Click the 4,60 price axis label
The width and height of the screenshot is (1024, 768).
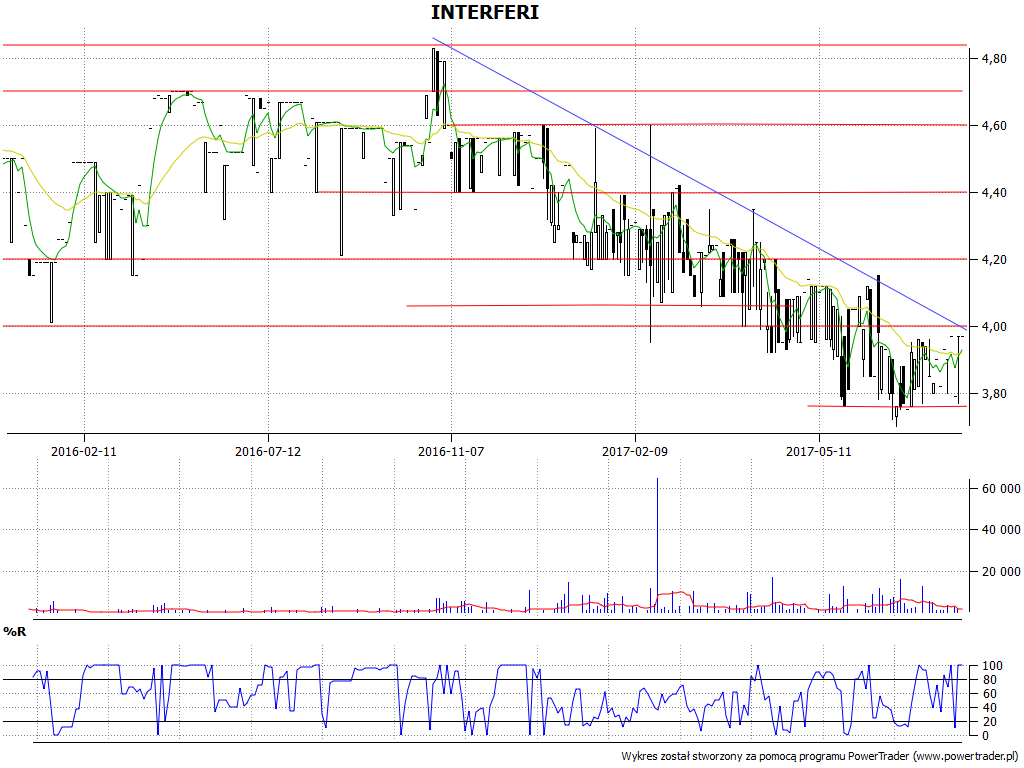coord(993,125)
